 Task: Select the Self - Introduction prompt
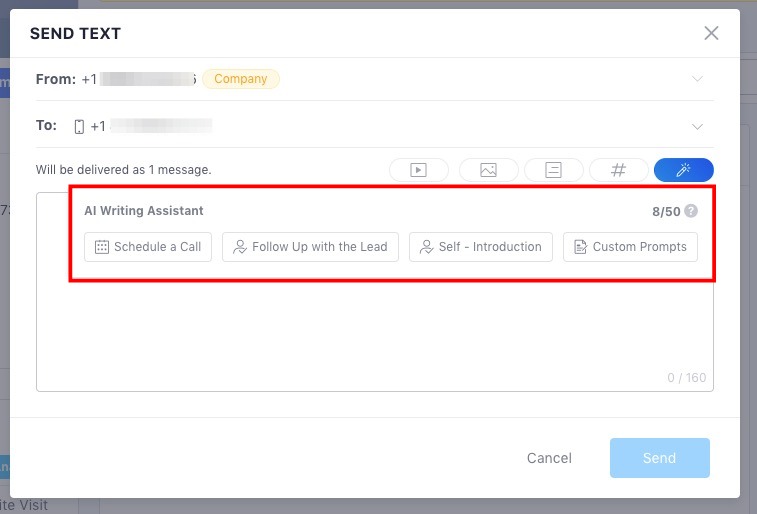pyautogui.click(x=481, y=247)
